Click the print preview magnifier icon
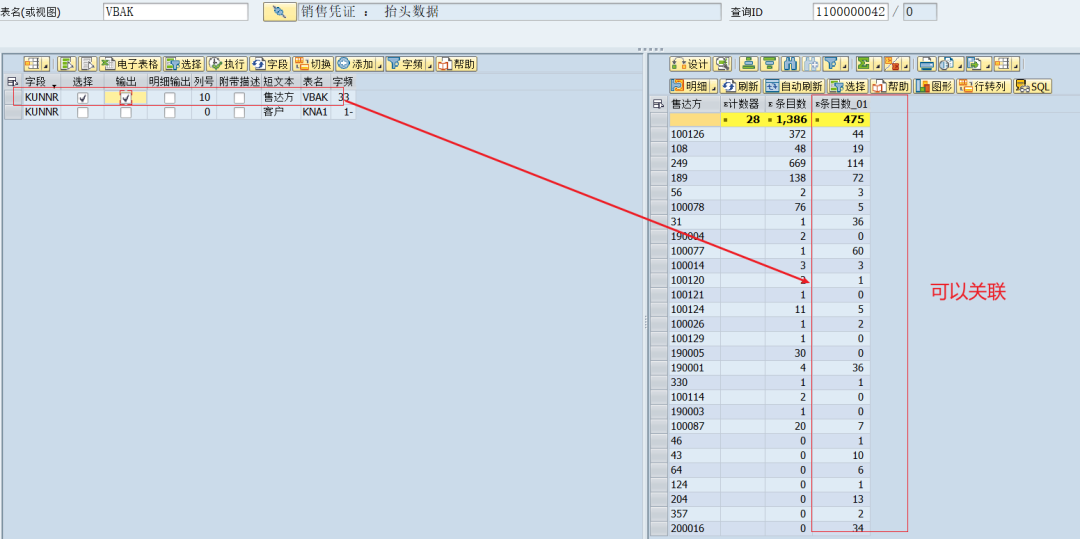Screen dimensions: 1080x539 click(x=722, y=64)
